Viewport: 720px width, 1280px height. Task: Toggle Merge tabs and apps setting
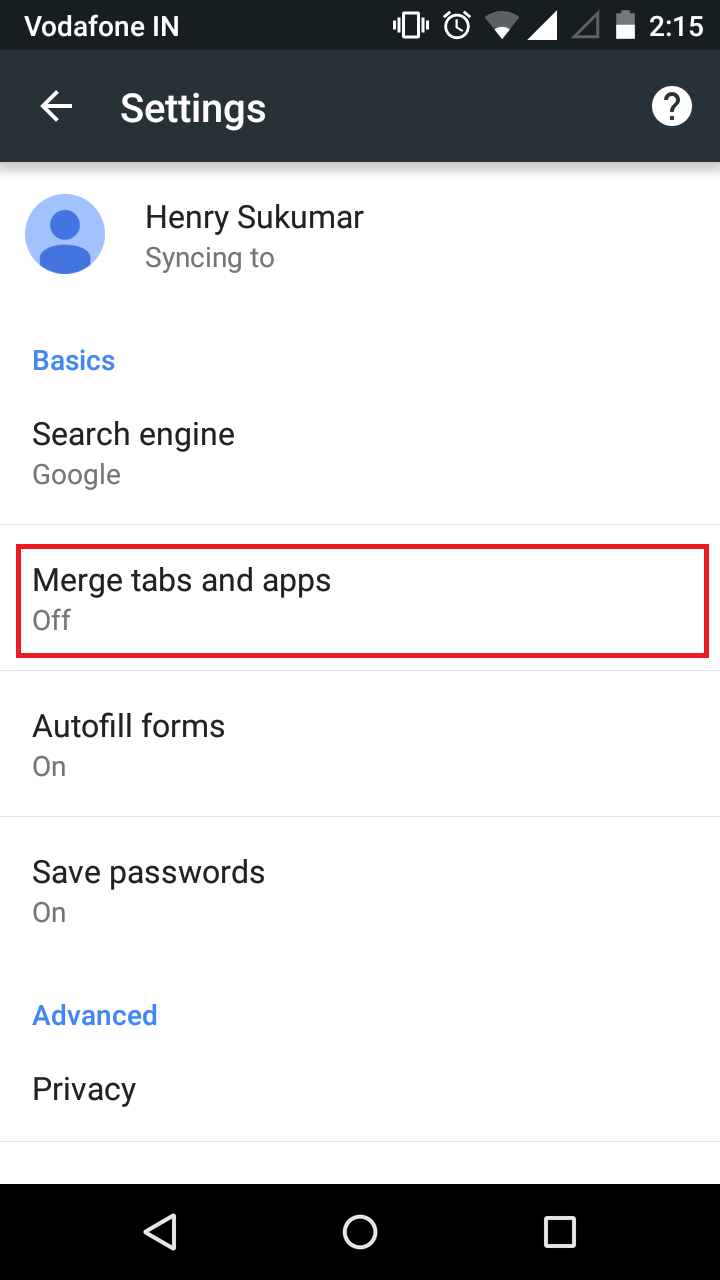click(360, 598)
